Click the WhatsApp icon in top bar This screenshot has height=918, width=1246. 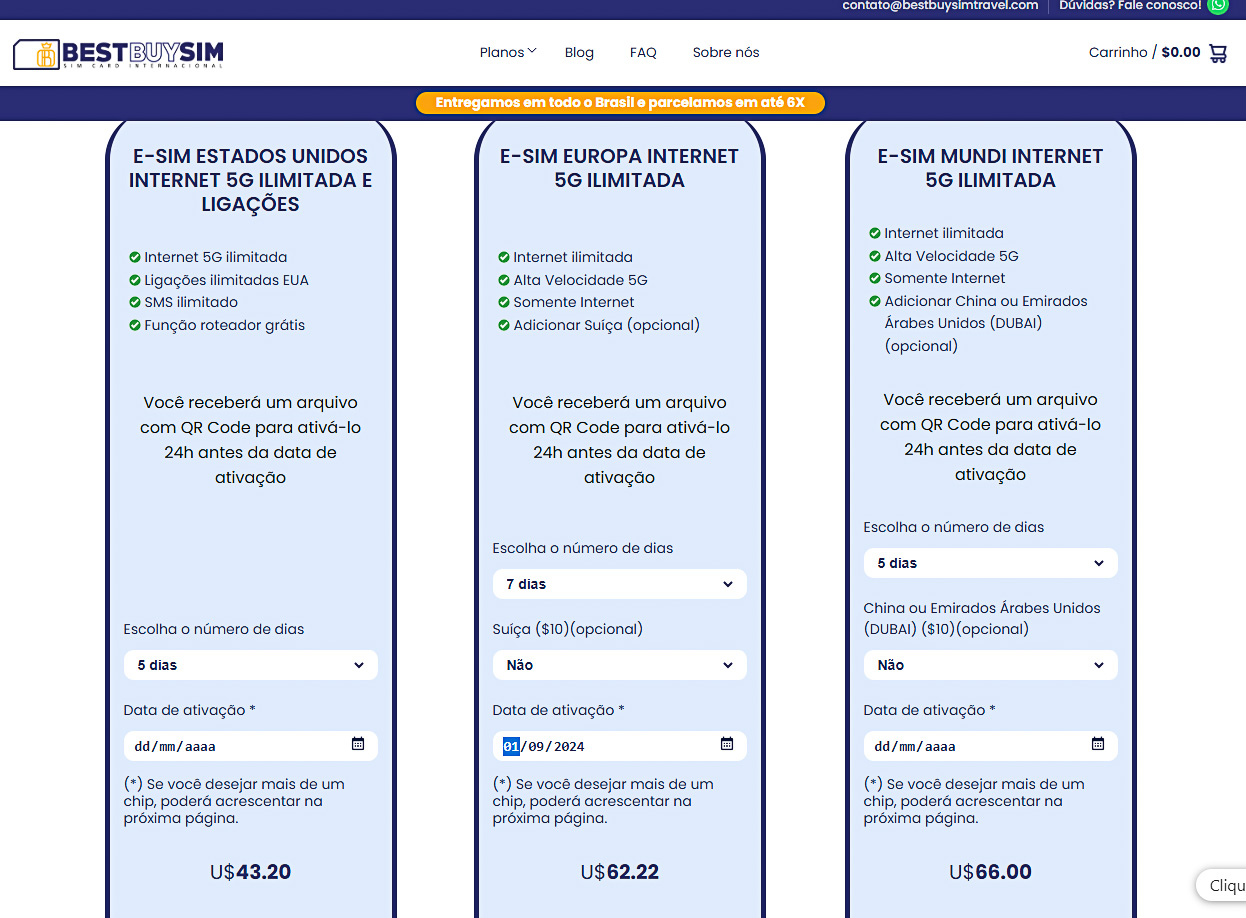tap(1217, 5)
